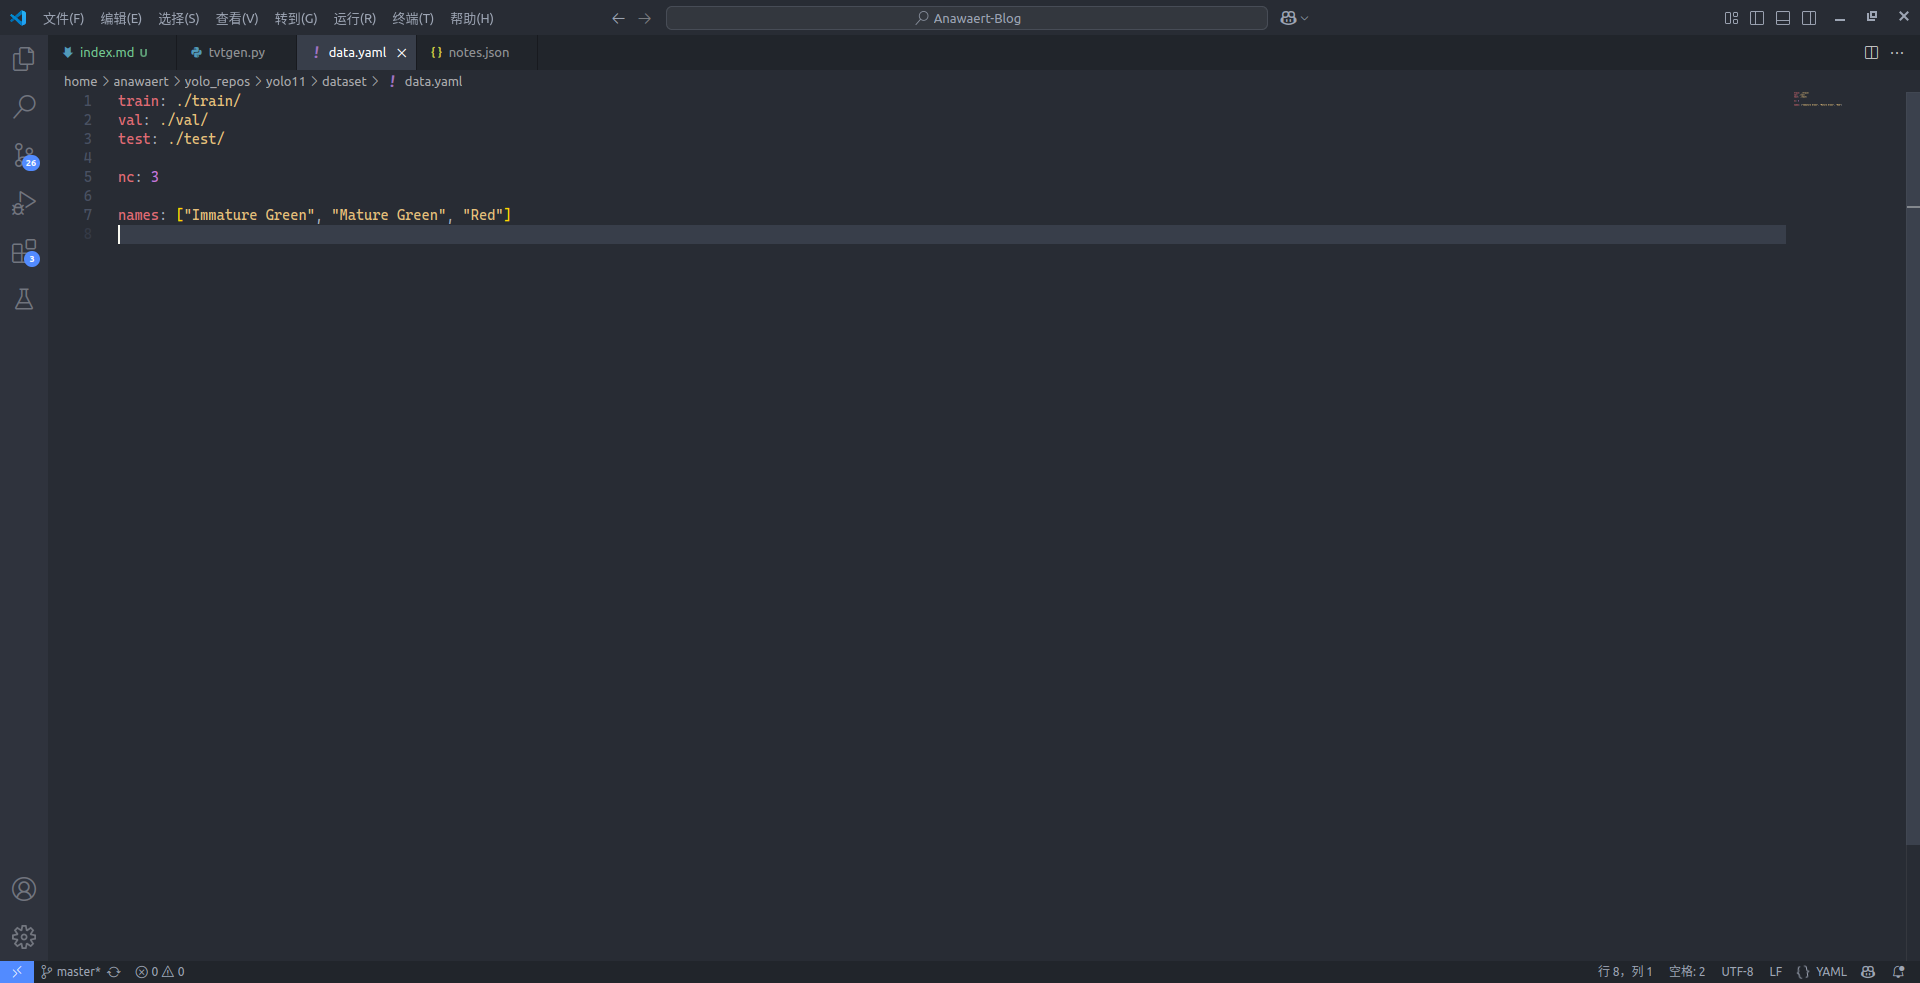Open the editor More Actions ellipsis

[1897, 53]
